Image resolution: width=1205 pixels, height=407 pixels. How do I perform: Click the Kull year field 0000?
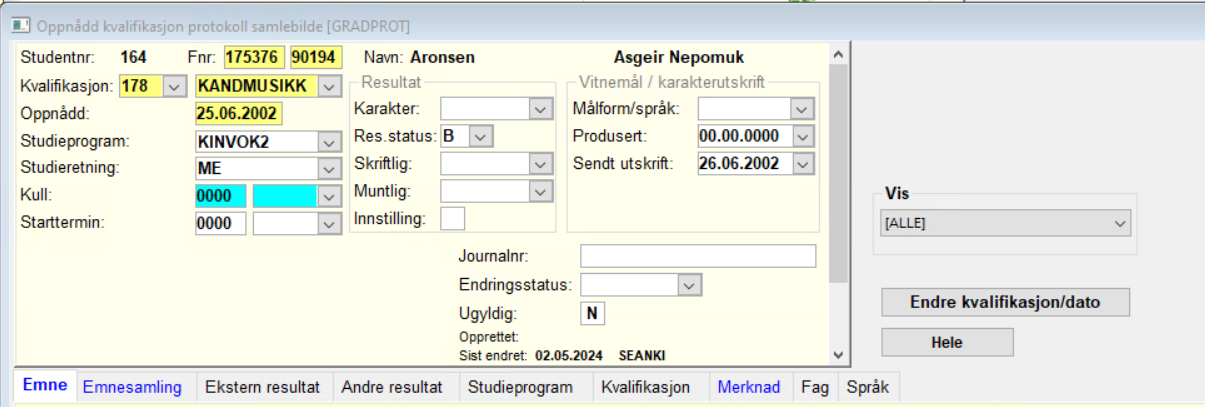[221, 196]
